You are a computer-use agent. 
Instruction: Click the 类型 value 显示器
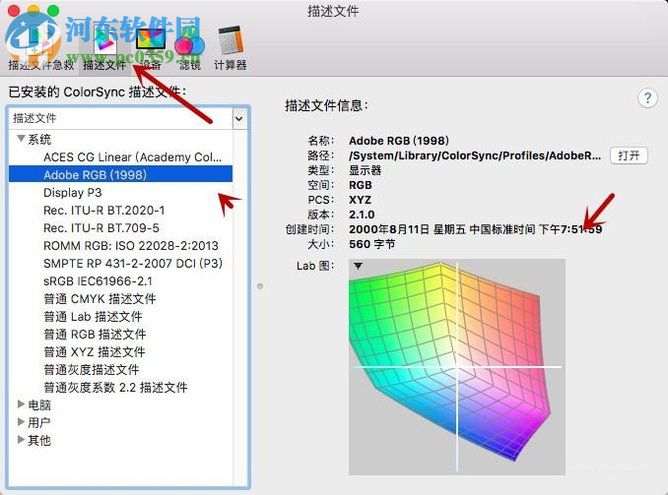(x=365, y=170)
